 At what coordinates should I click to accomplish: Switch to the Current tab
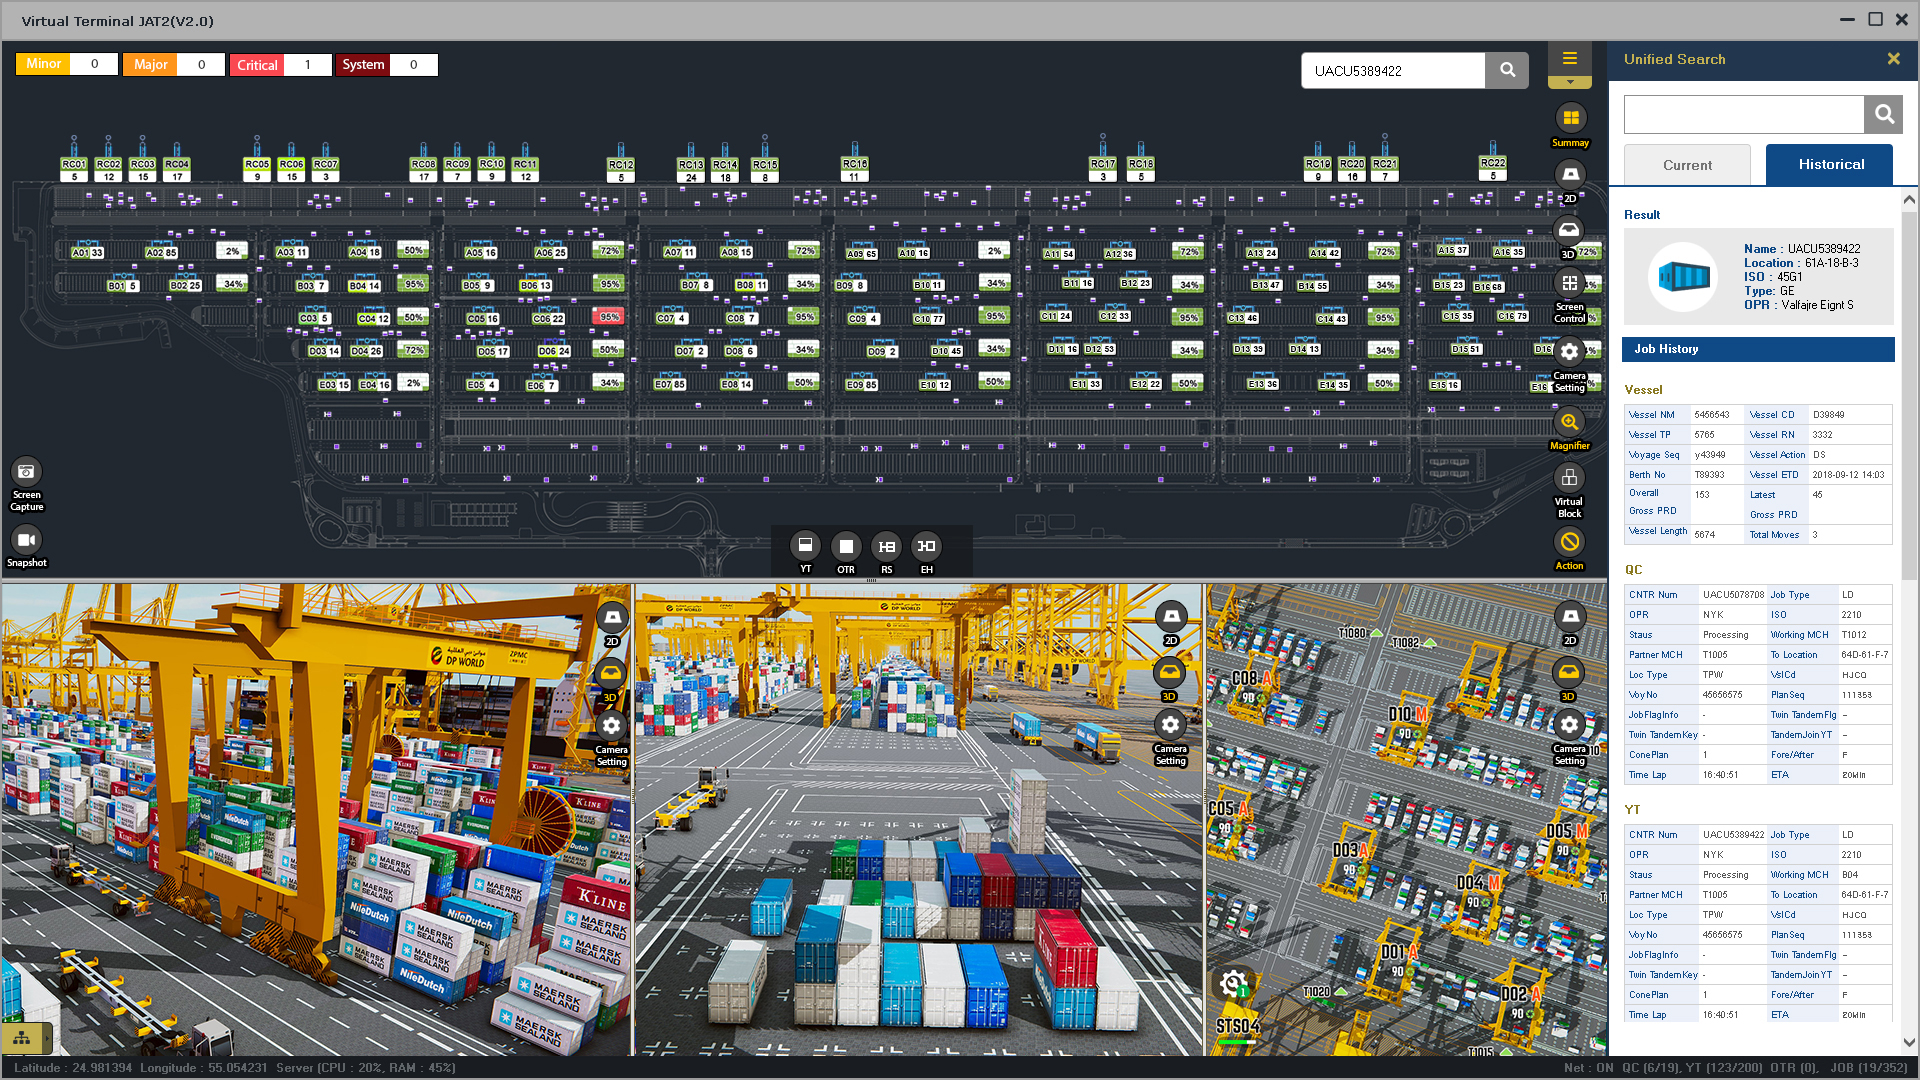pos(1687,165)
